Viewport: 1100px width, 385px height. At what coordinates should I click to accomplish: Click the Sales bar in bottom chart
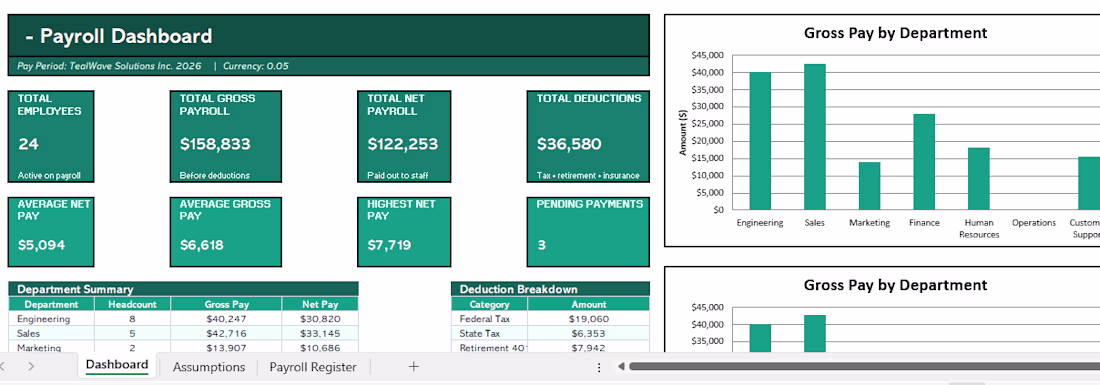[814, 334]
